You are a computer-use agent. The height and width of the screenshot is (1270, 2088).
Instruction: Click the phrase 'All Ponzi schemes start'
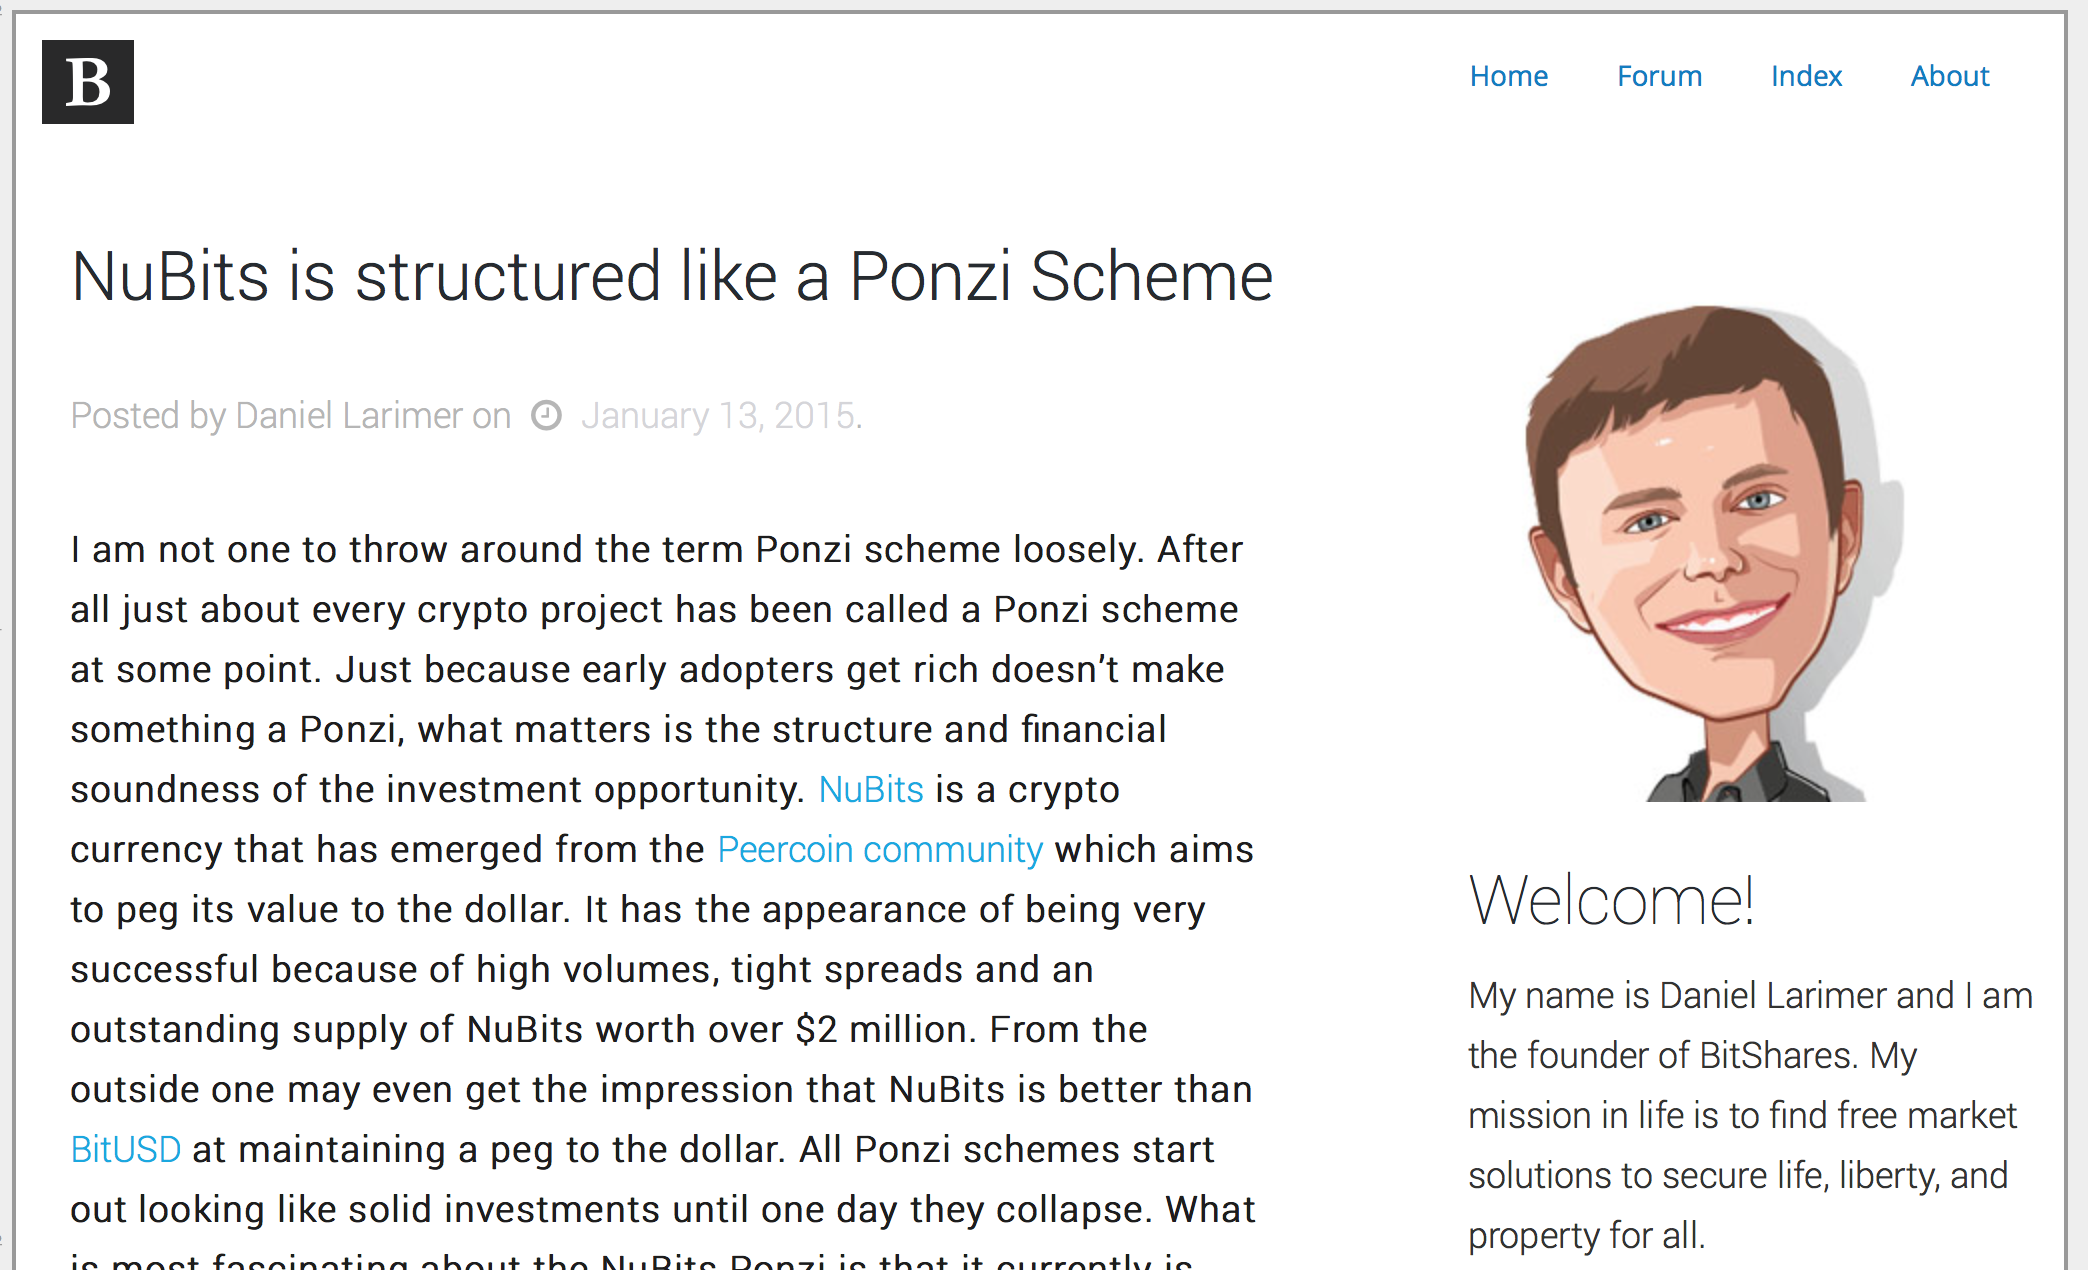pyautogui.click(x=1006, y=1150)
